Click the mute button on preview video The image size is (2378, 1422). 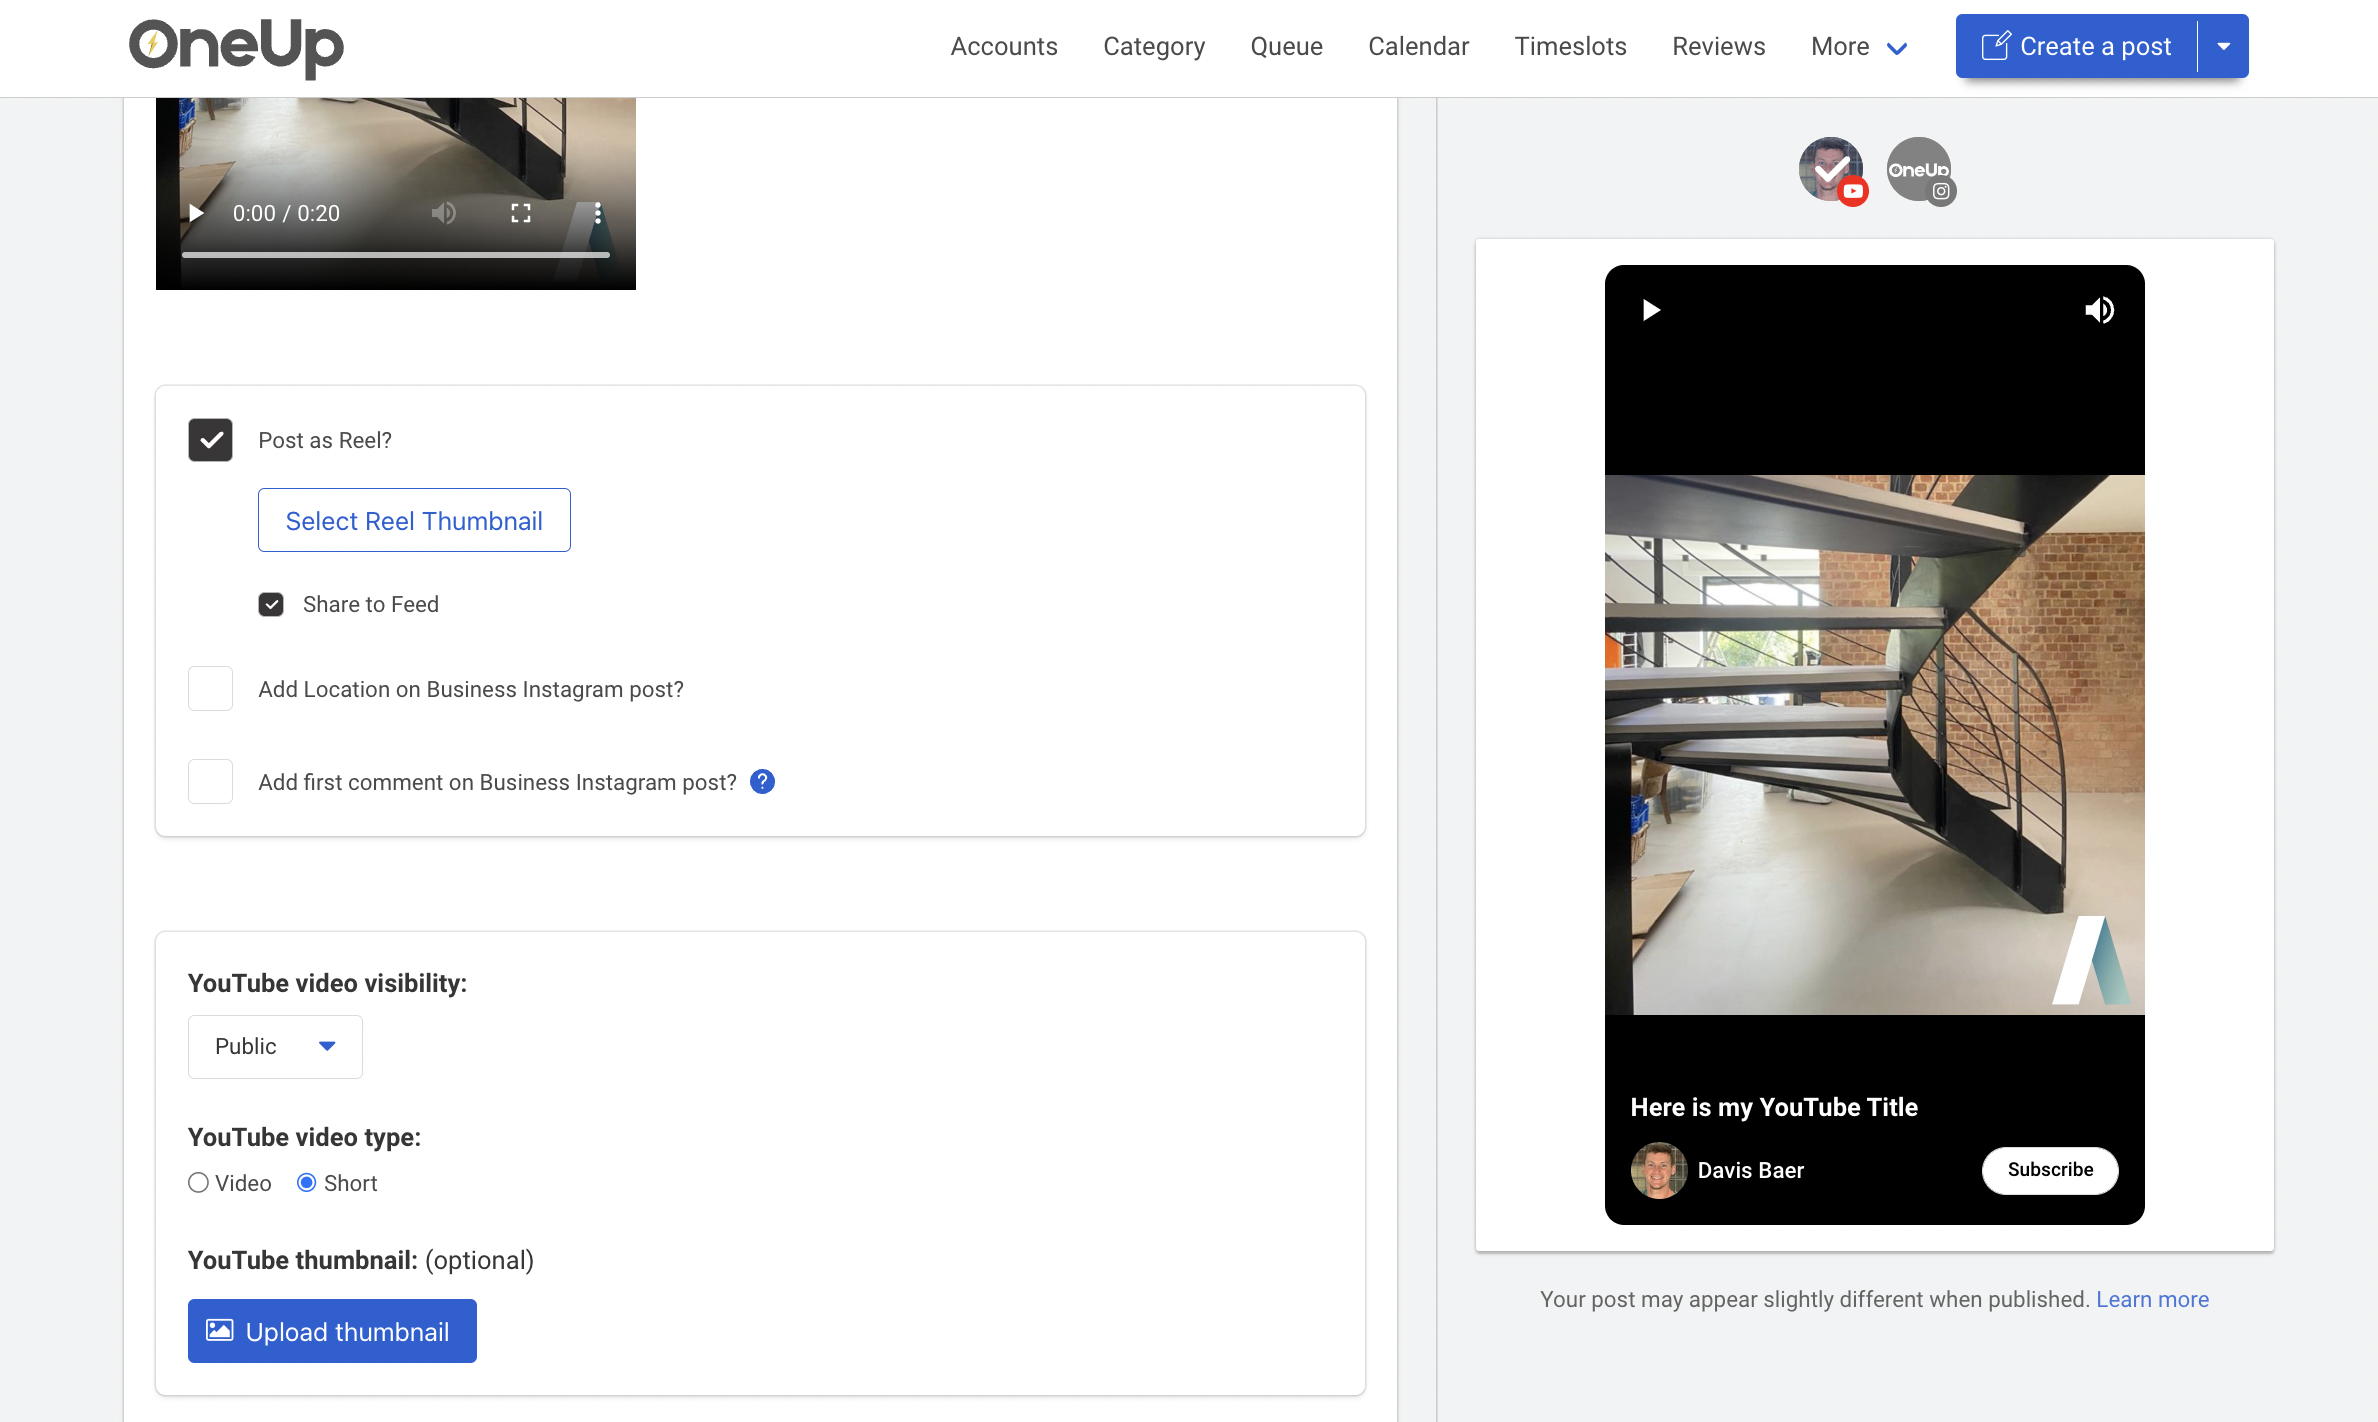click(x=2100, y=308)
